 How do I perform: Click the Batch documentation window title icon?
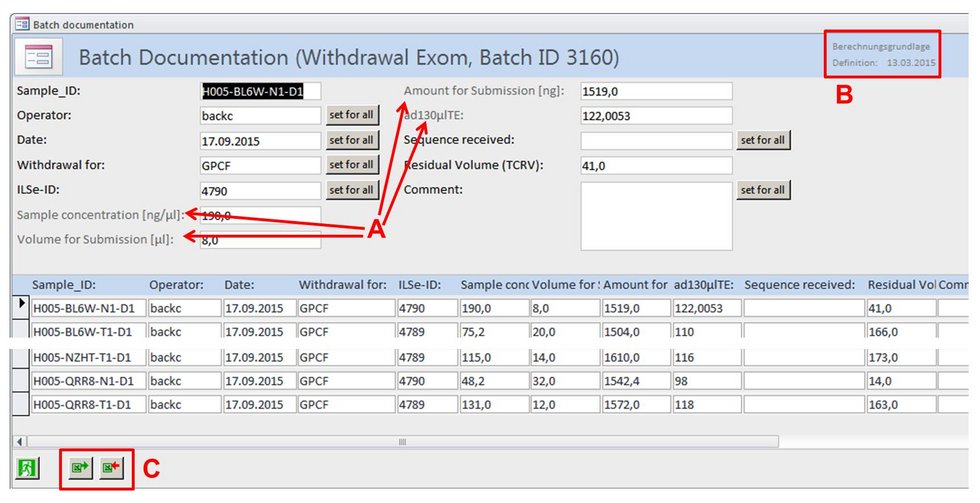(x=22, y=24)
